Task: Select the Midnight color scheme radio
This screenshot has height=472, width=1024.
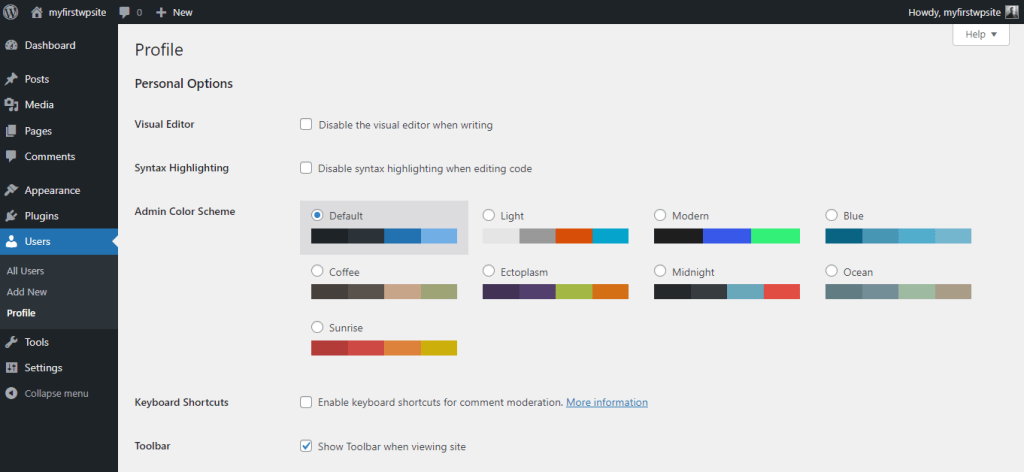Action: pos(660,270)
